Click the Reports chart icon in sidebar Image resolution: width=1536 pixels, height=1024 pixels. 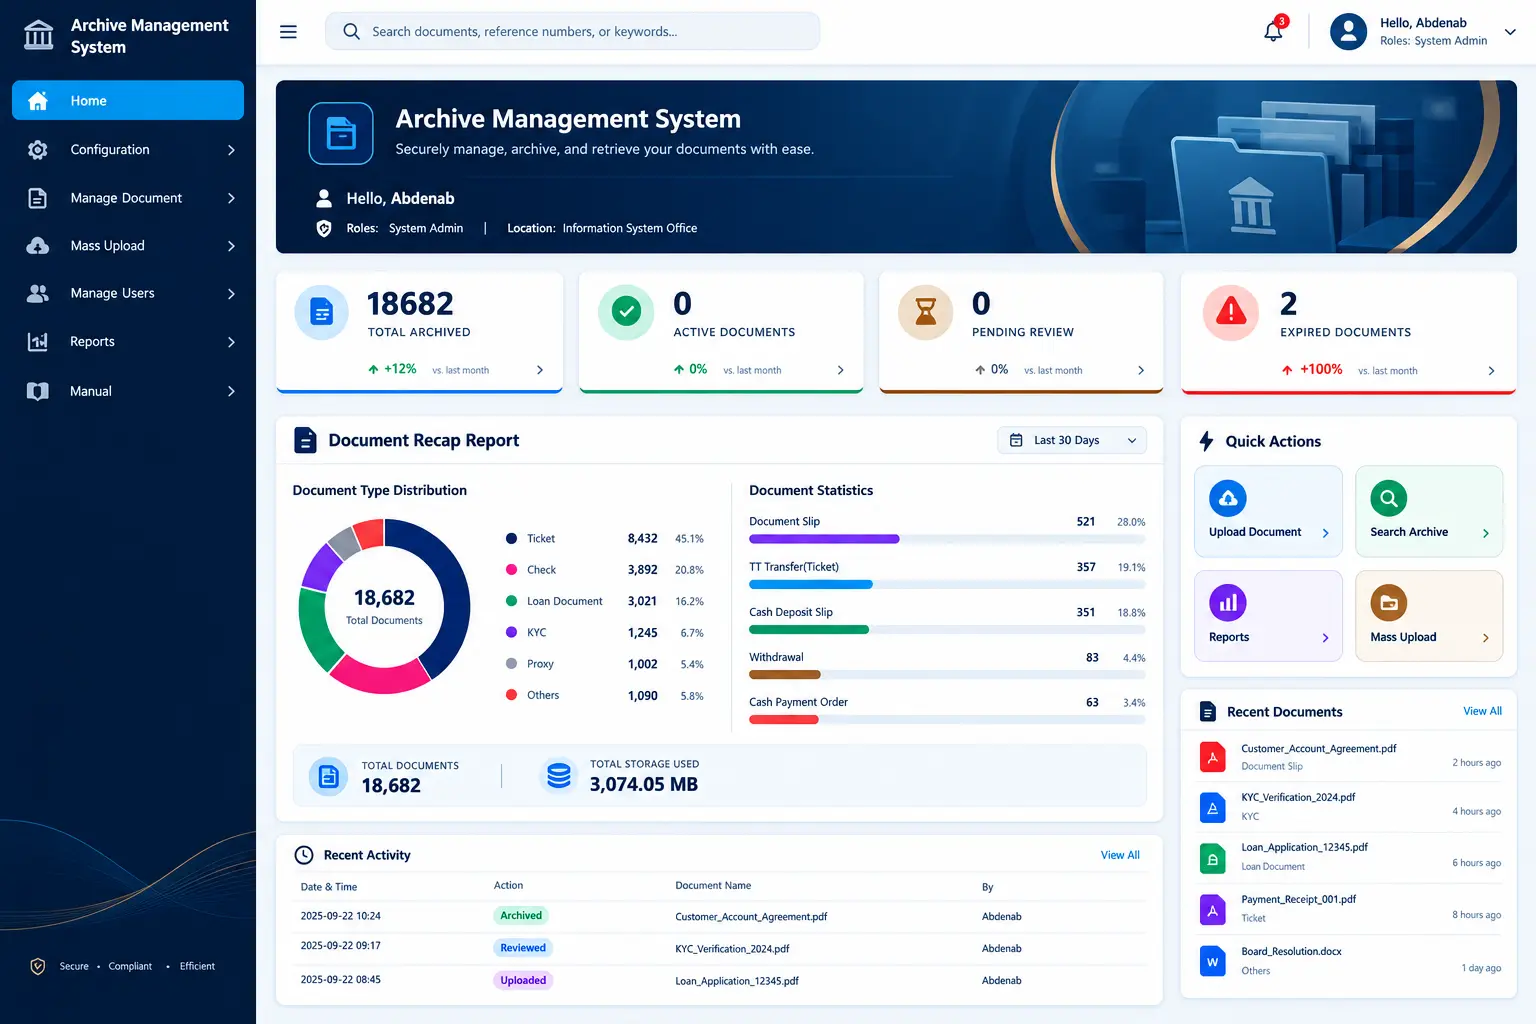click(x=38, y=342)
